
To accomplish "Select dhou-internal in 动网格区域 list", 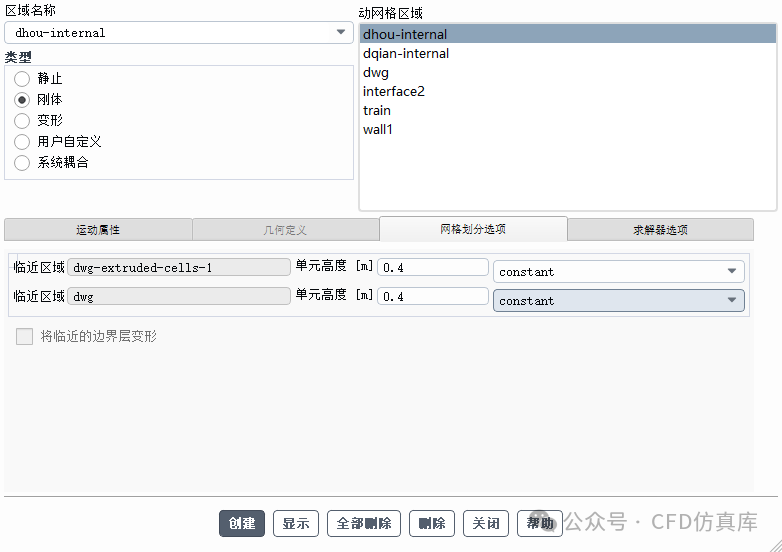I will 568,34.
